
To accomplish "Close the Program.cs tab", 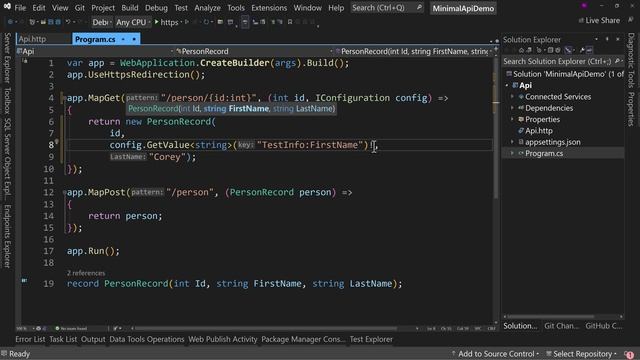I will 134,39.
